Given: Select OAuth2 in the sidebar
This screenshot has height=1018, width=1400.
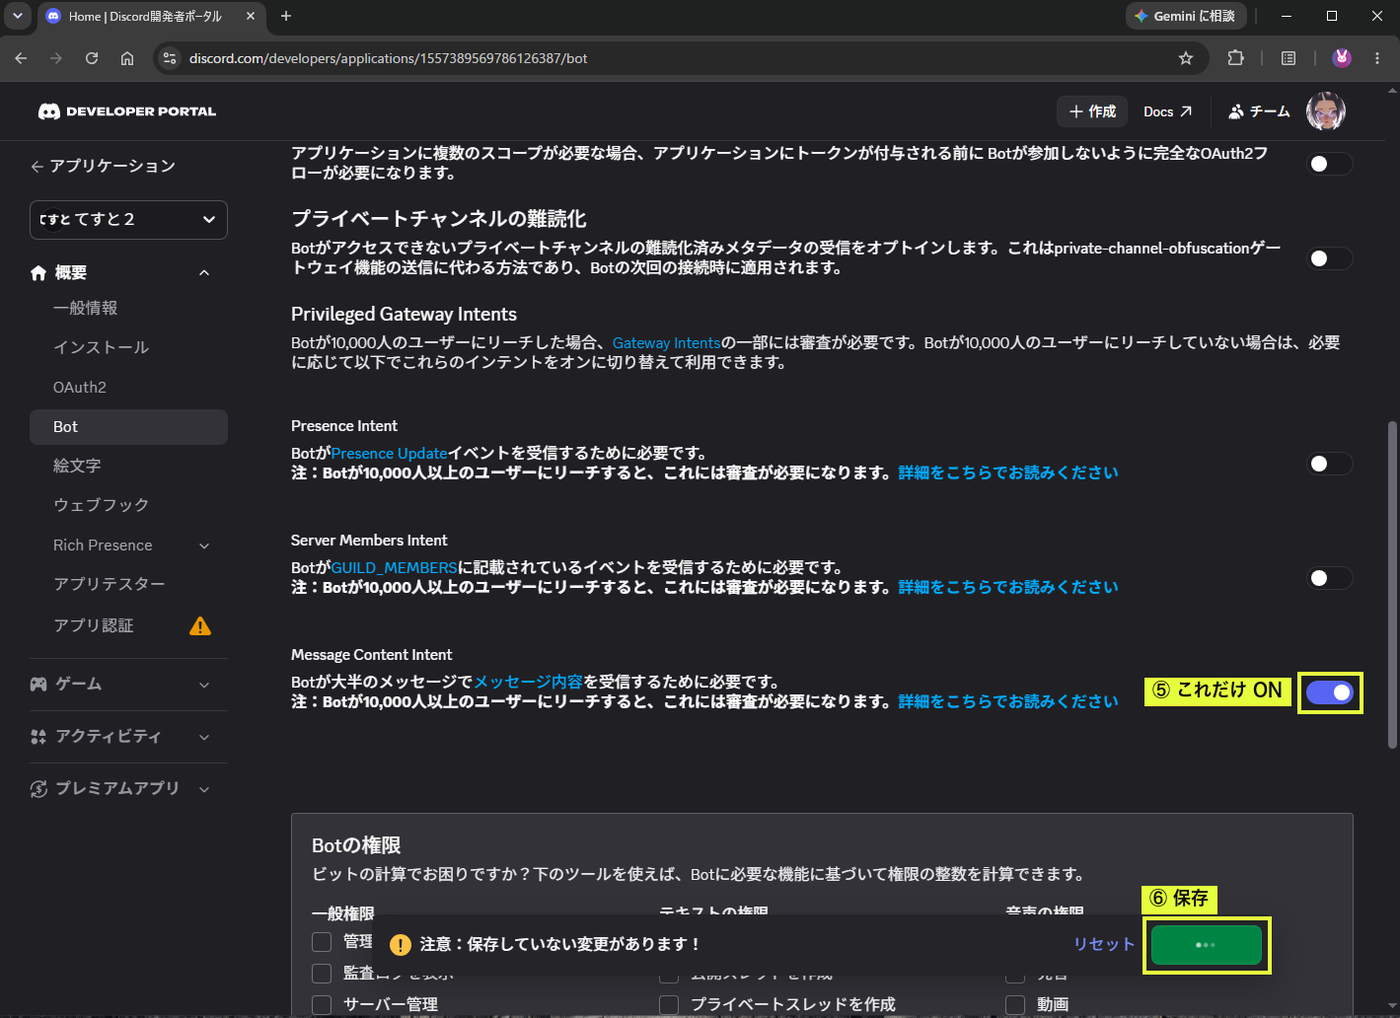Looking at the screenshot, I should [x=129, y=387].
